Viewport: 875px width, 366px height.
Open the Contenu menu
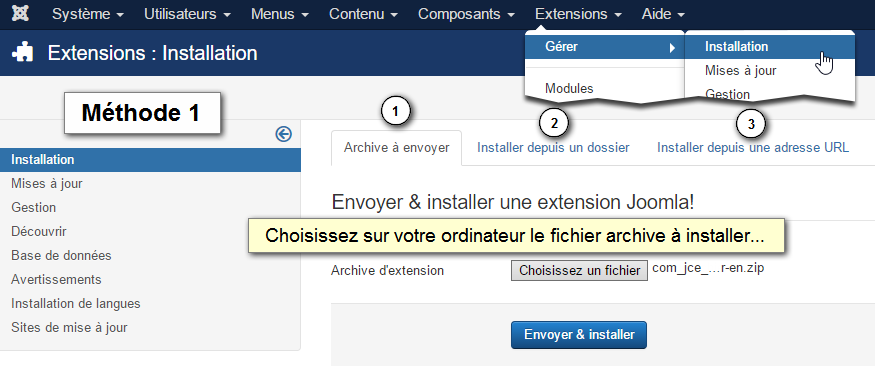(363, 15)
